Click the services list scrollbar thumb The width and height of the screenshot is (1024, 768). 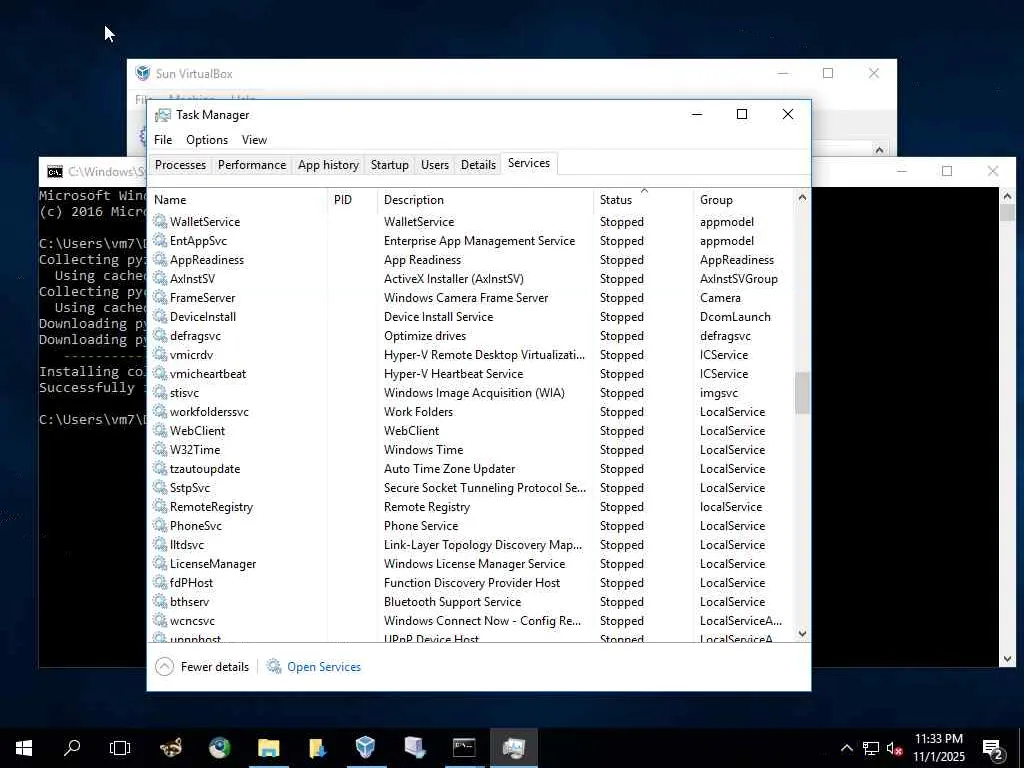point(802,392)
